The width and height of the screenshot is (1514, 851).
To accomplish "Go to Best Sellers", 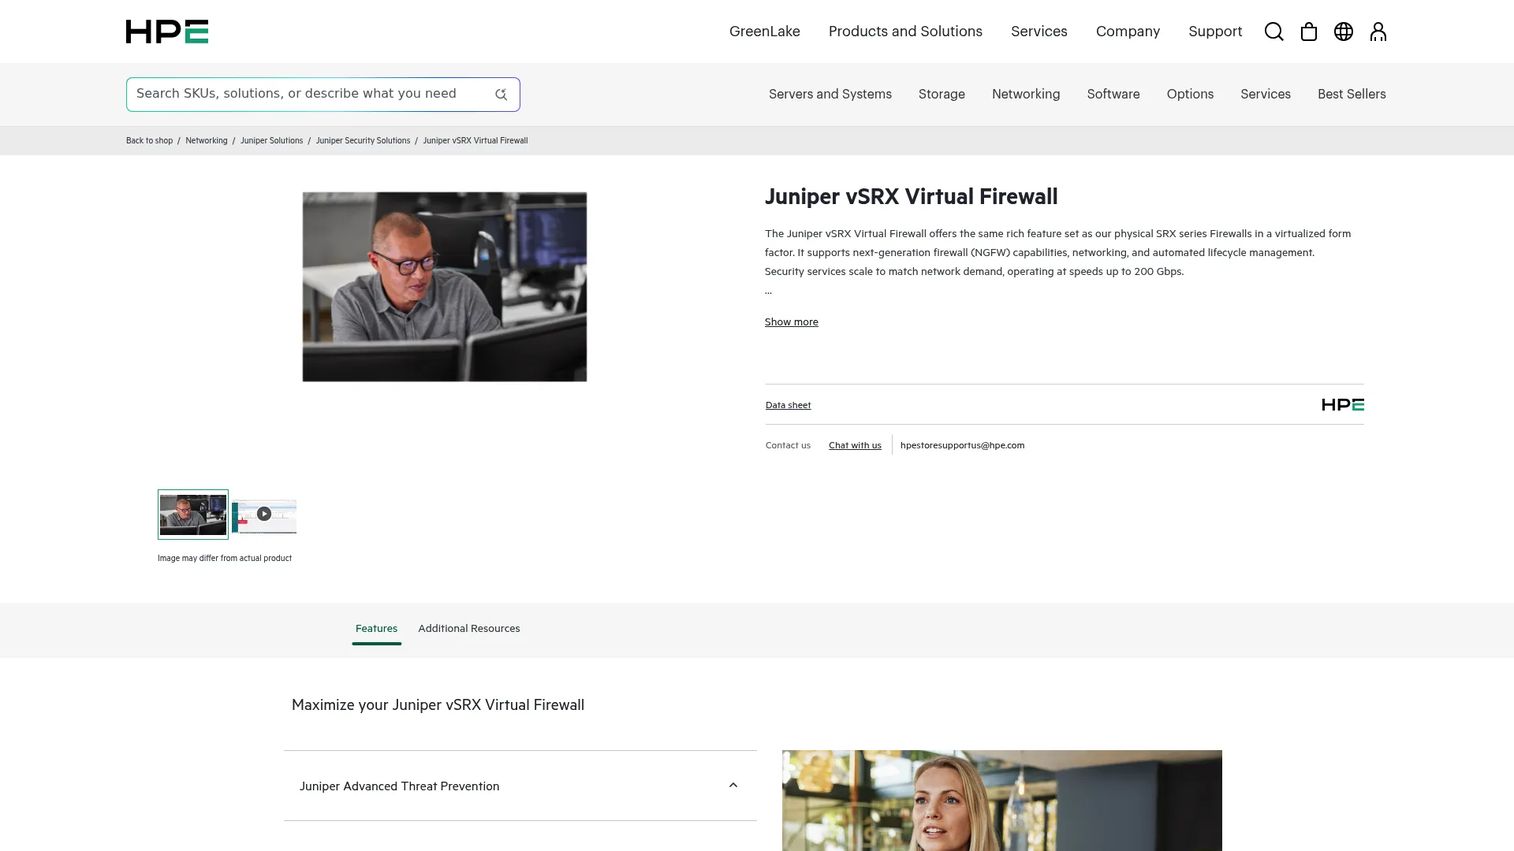I will [x=1351, y=94].
